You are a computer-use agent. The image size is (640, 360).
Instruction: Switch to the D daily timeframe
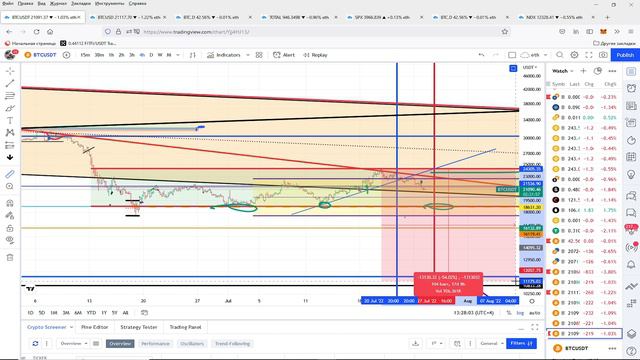[151, 55]
